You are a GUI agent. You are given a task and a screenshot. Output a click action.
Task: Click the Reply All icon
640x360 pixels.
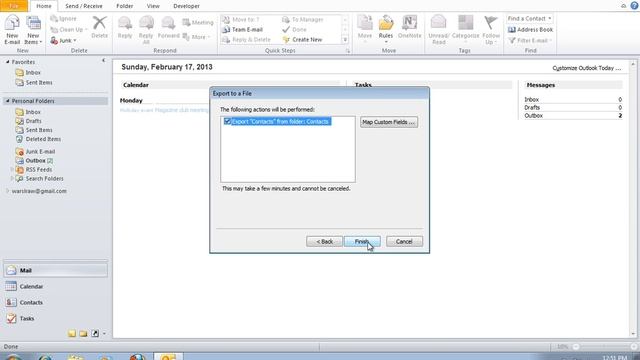tap(146, 29)
